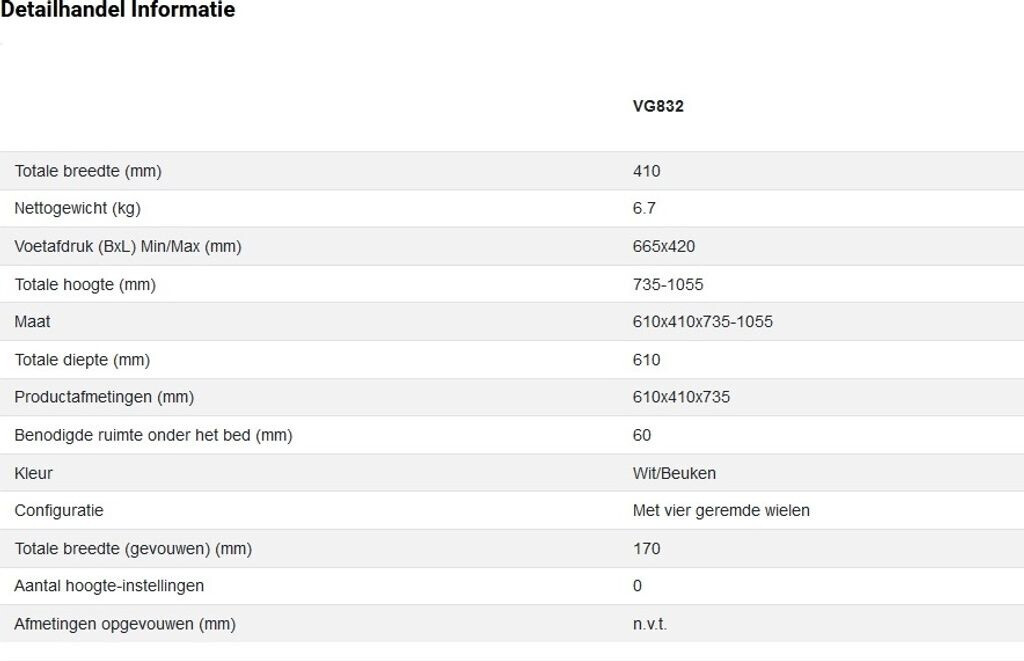Click the Maat row label
Viewport: 1024px width, 661px height.
point(32,322)
